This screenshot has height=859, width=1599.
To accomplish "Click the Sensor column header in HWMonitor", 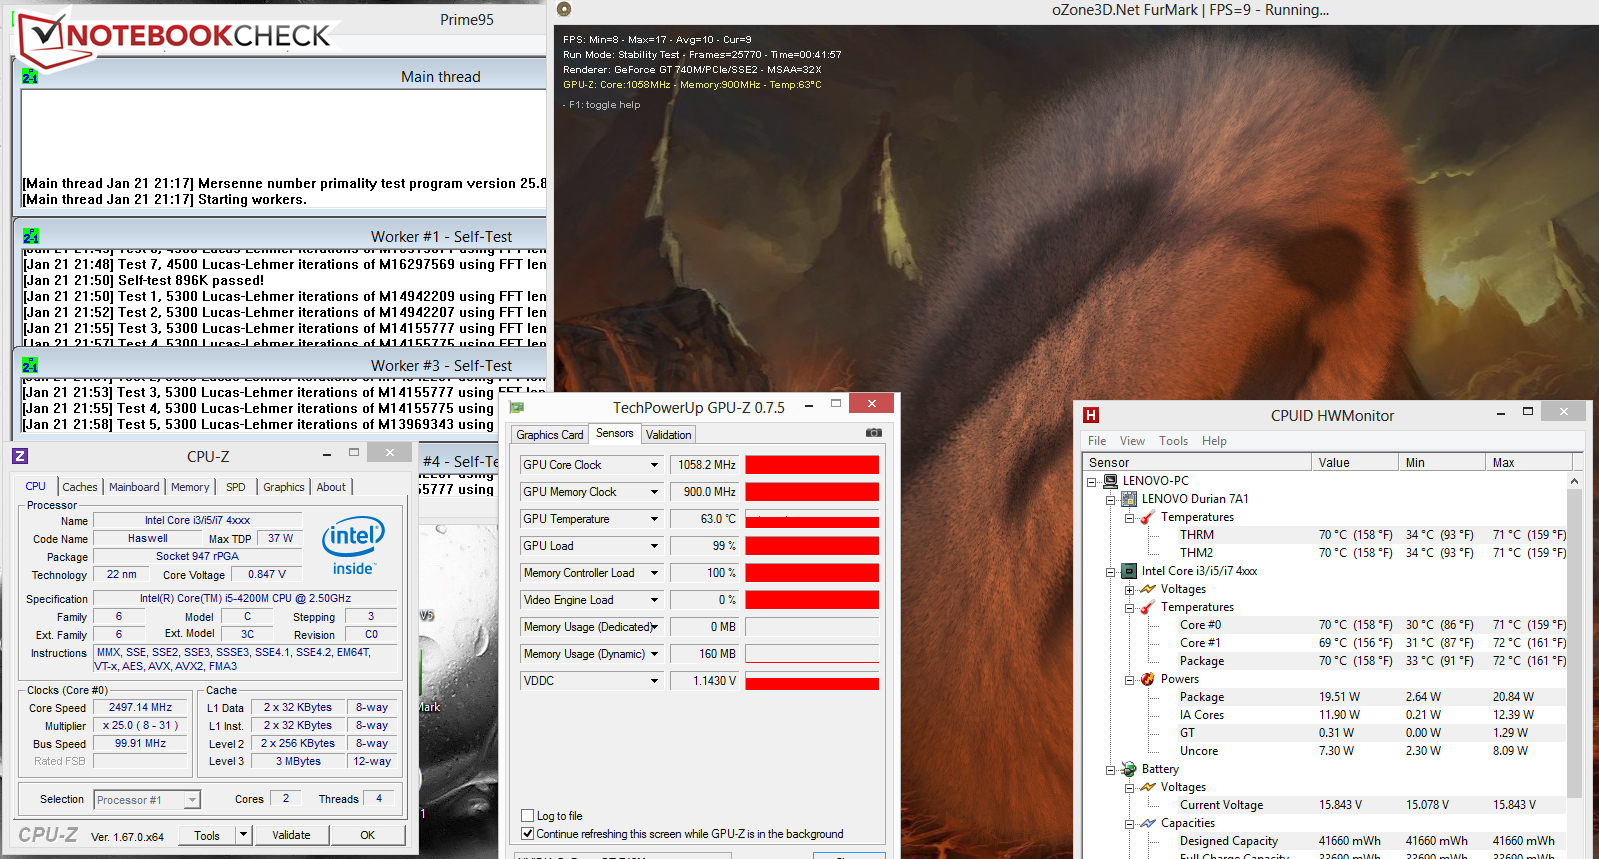I will coord(1198,462).
